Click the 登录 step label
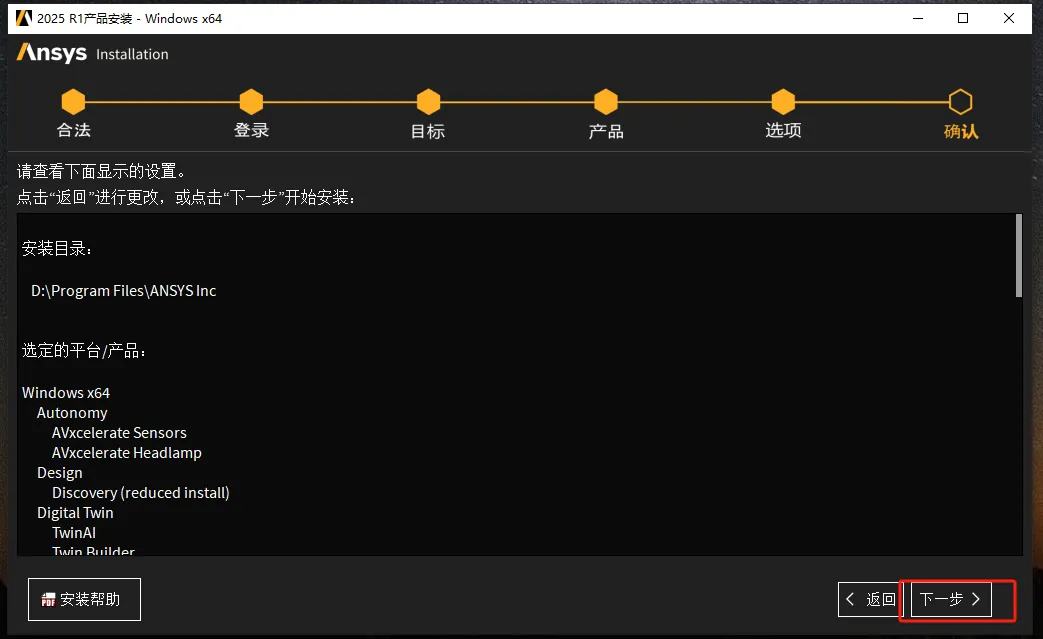Screen dimensions: 1043x639 click(x=251, y=130)
